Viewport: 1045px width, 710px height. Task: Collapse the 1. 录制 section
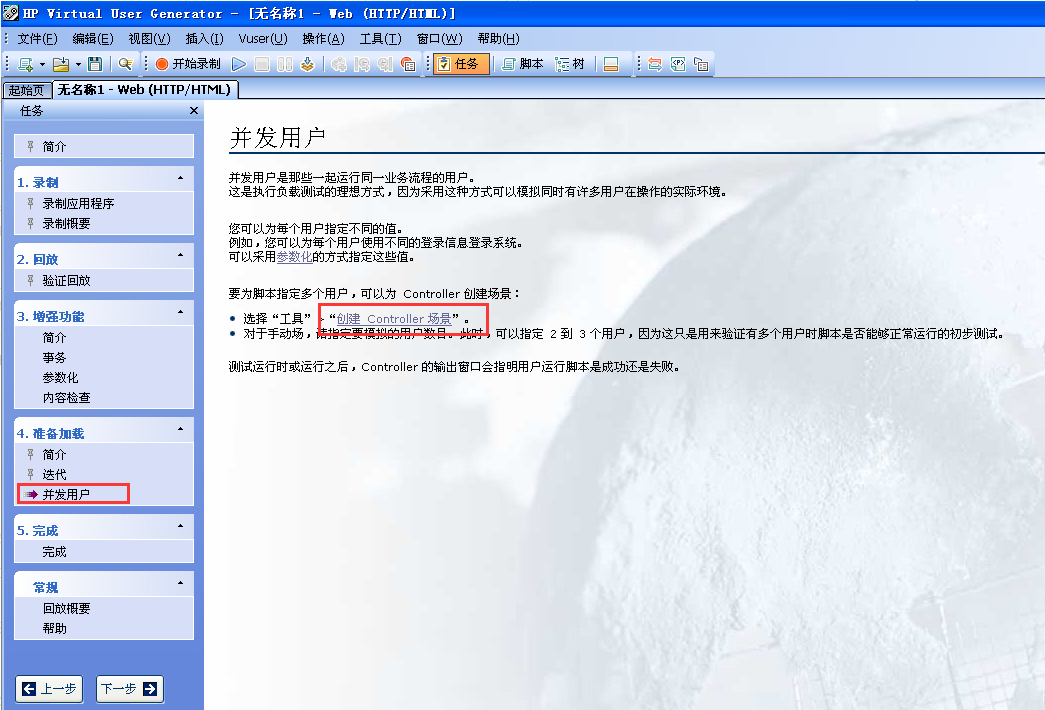click(181, 178)
